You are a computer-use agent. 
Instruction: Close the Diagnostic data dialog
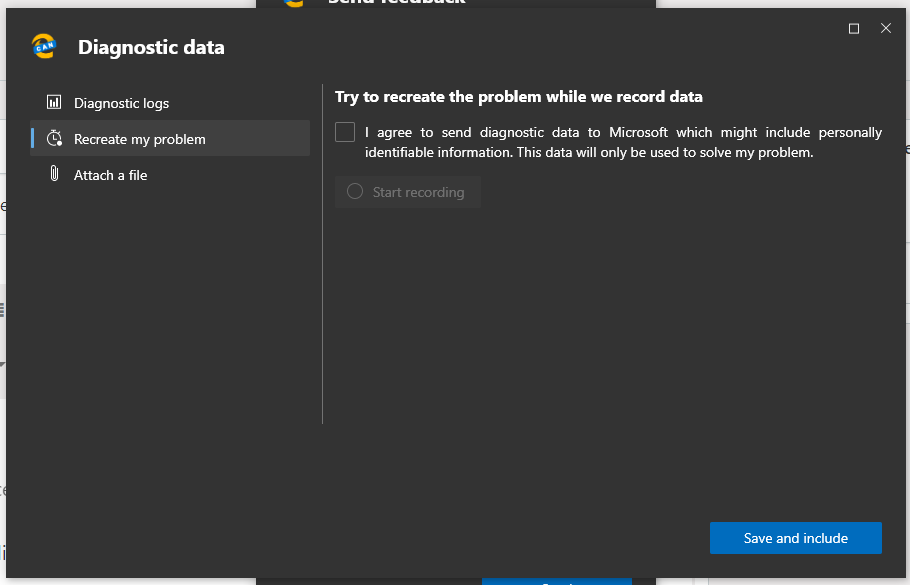coord(885,29)
